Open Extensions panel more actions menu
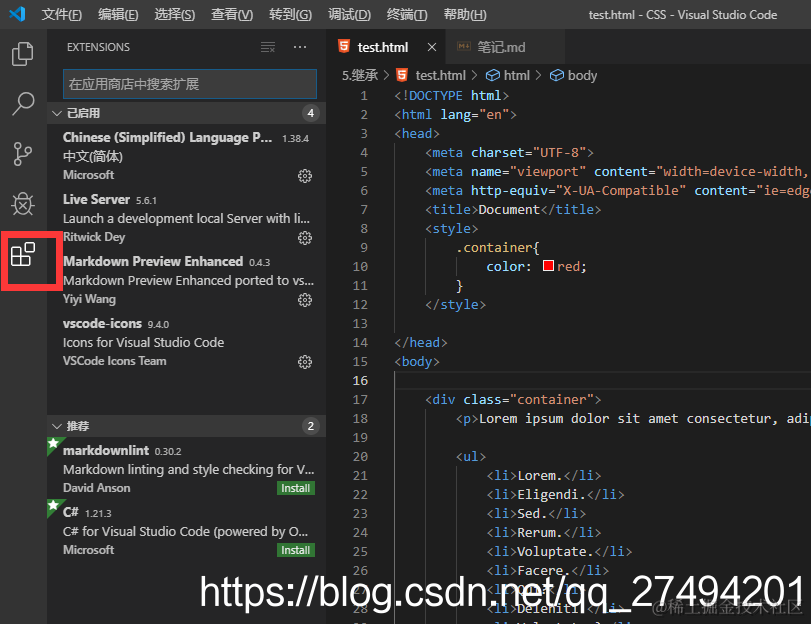The image size is (811, 624). coord(300,47)
